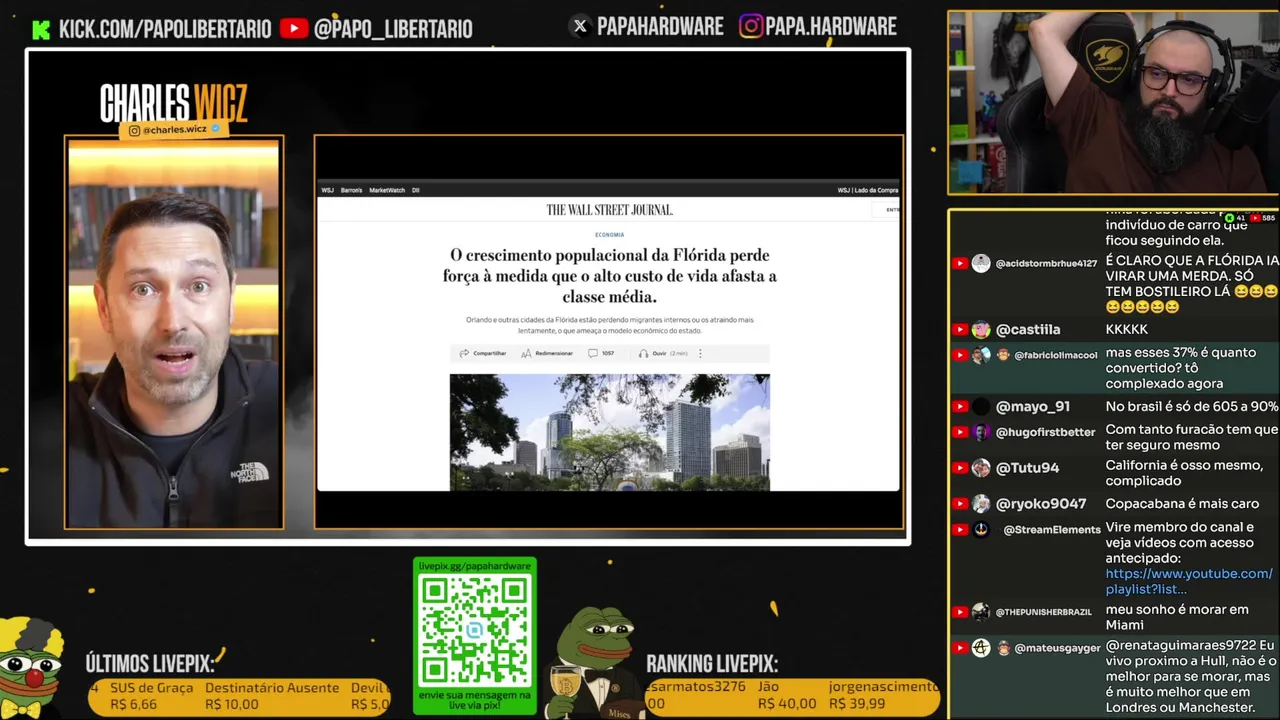Screen dimensions: 1280x720
Task: Click the KKKKK chat message
Action: click(x=1126, y=330)
